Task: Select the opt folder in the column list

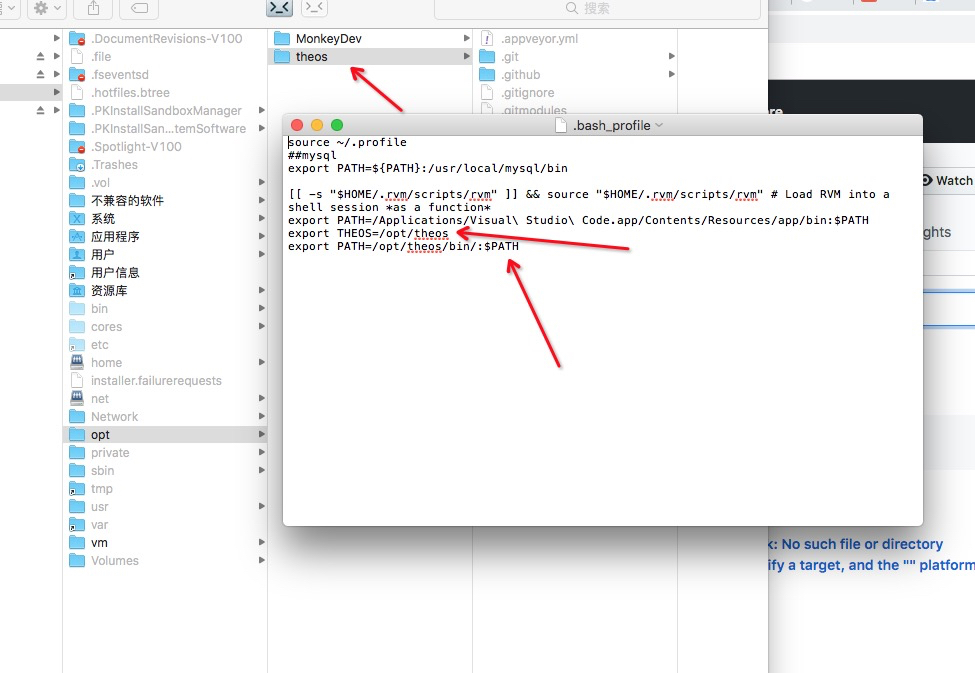Action: [100, 434]
